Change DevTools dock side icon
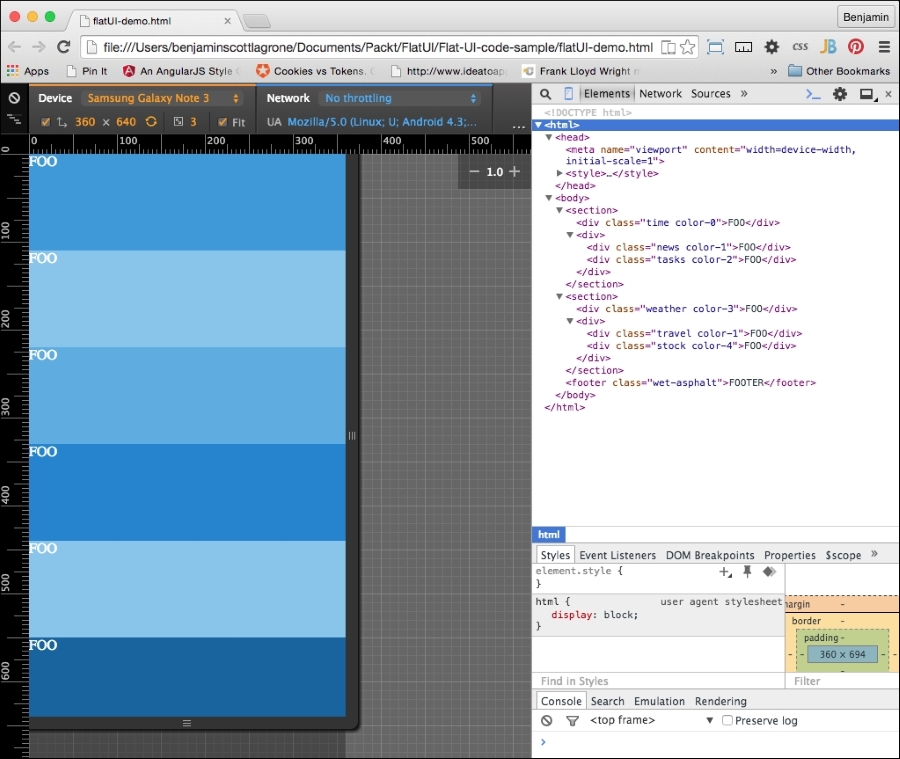Viewport: 900px width, 759px height. [866, 93]
